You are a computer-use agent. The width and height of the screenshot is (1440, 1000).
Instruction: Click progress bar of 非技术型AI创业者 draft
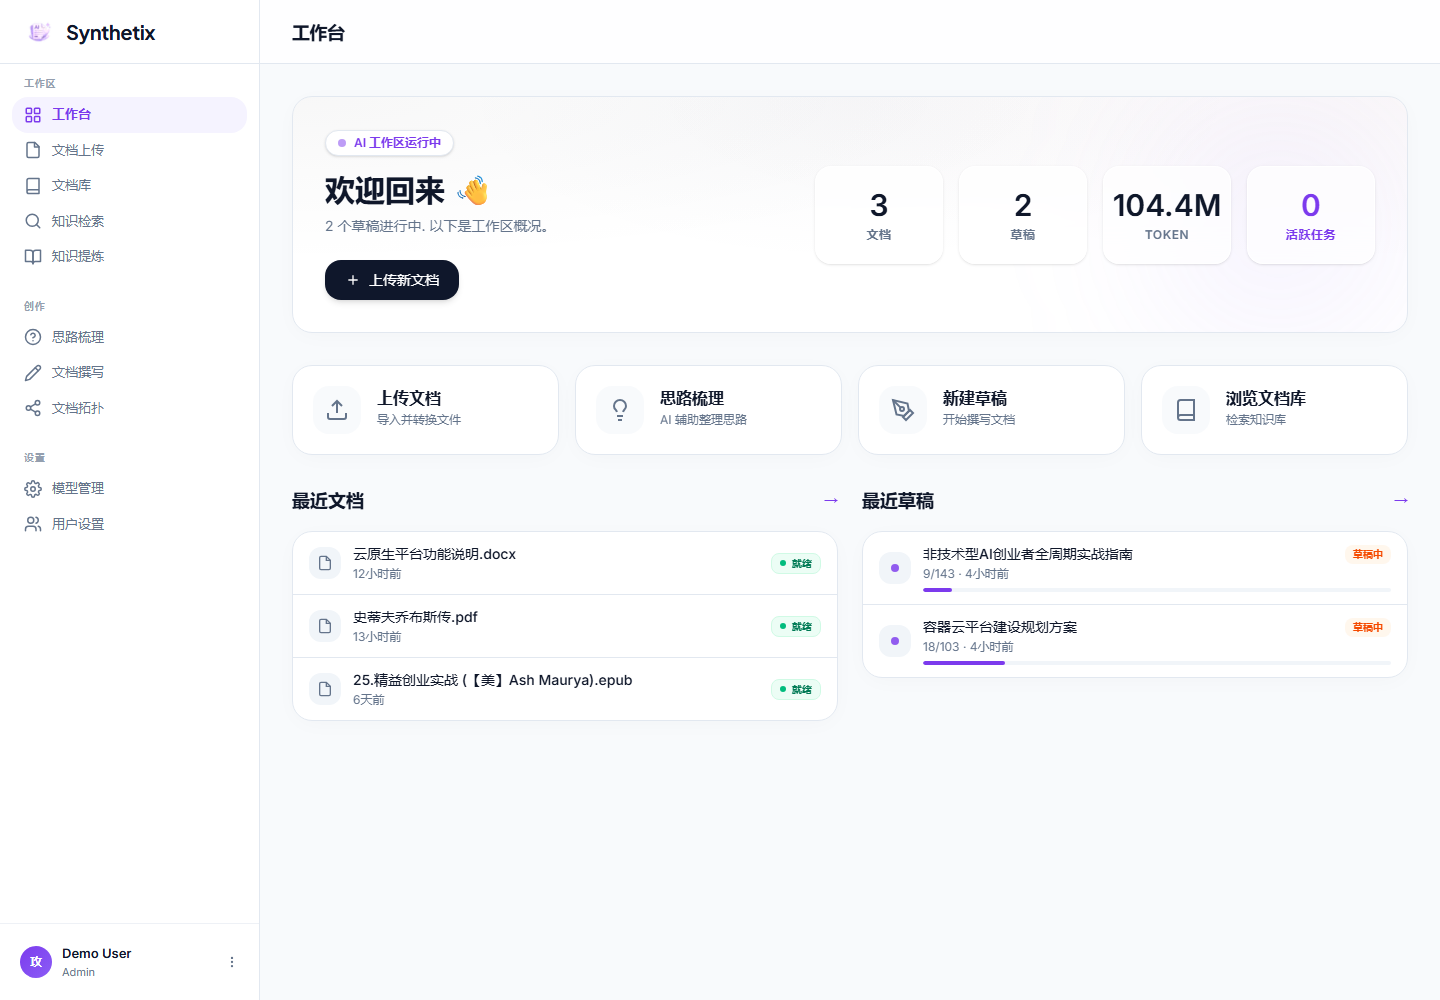point(1157,590)
